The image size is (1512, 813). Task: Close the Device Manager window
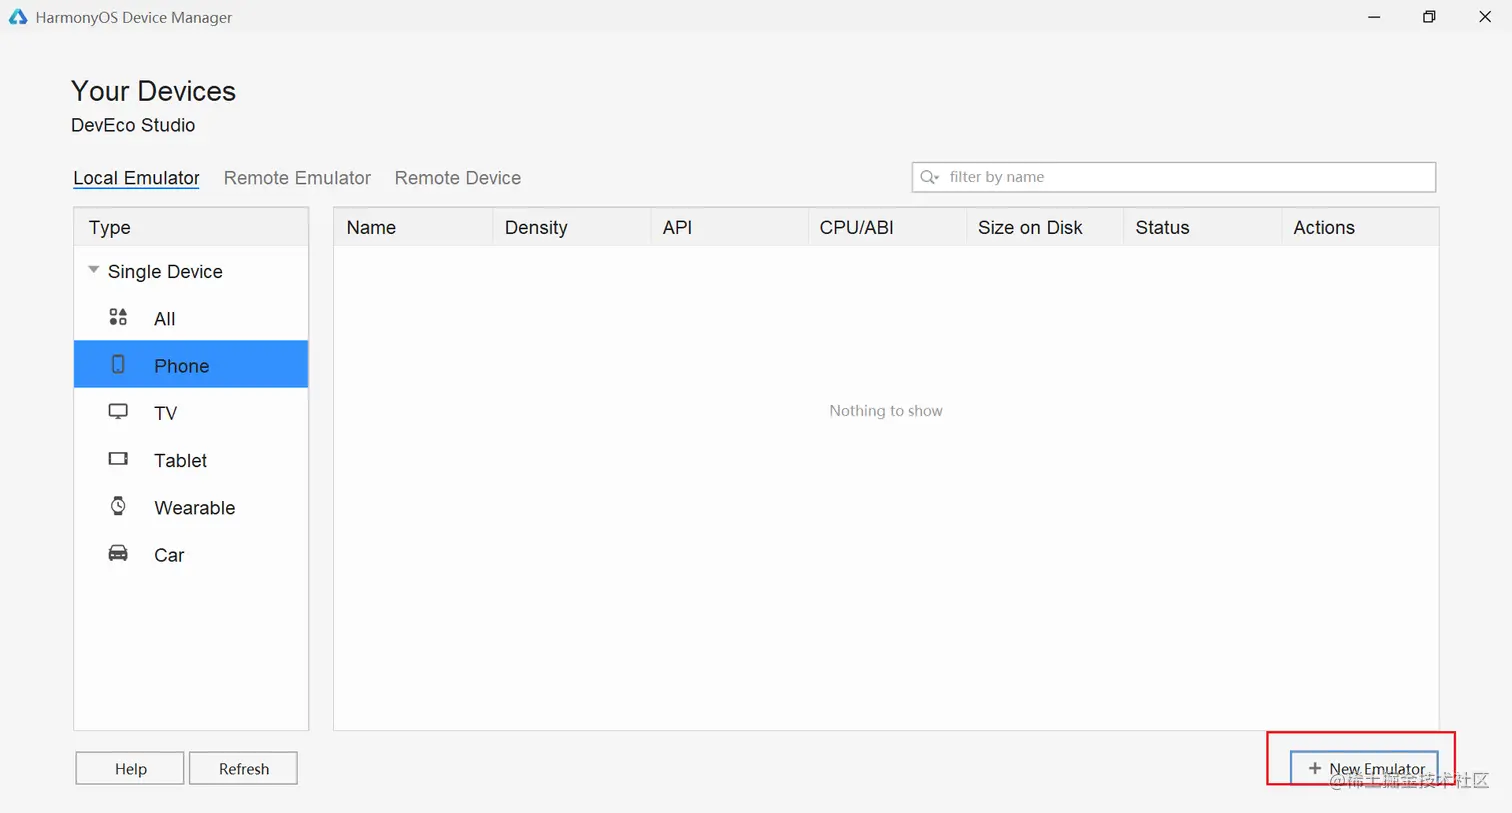pos(1485,17)
